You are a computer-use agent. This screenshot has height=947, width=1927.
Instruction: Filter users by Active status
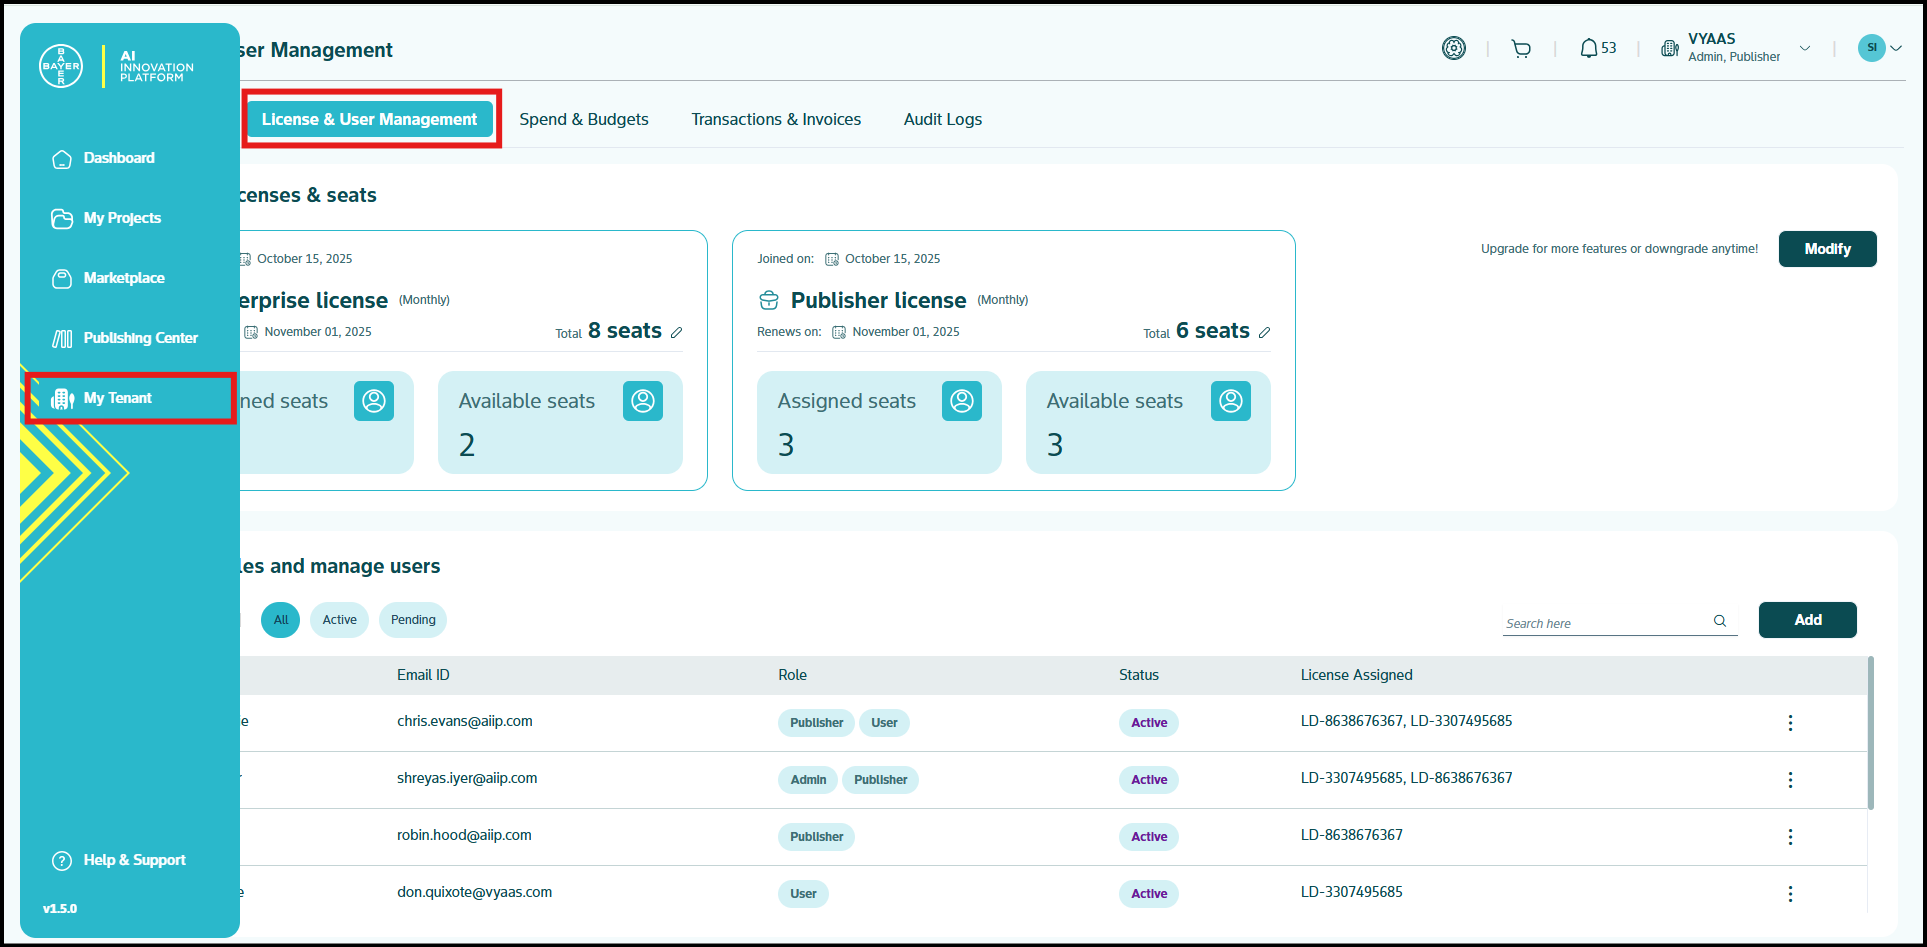coord(339,620)
